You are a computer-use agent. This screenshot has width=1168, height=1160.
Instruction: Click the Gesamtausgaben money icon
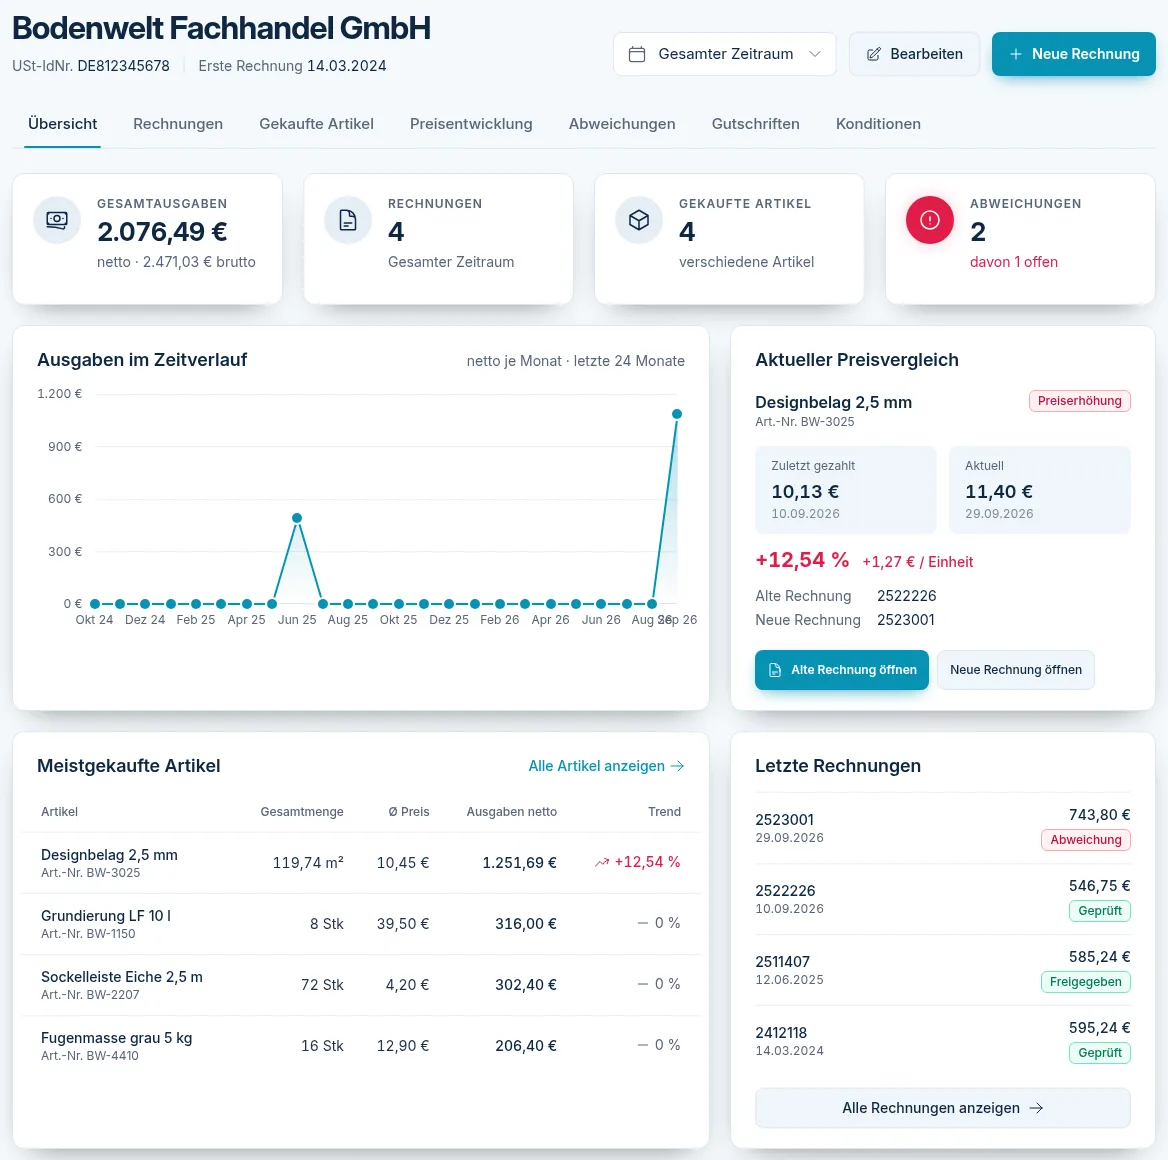click(57, 220)
